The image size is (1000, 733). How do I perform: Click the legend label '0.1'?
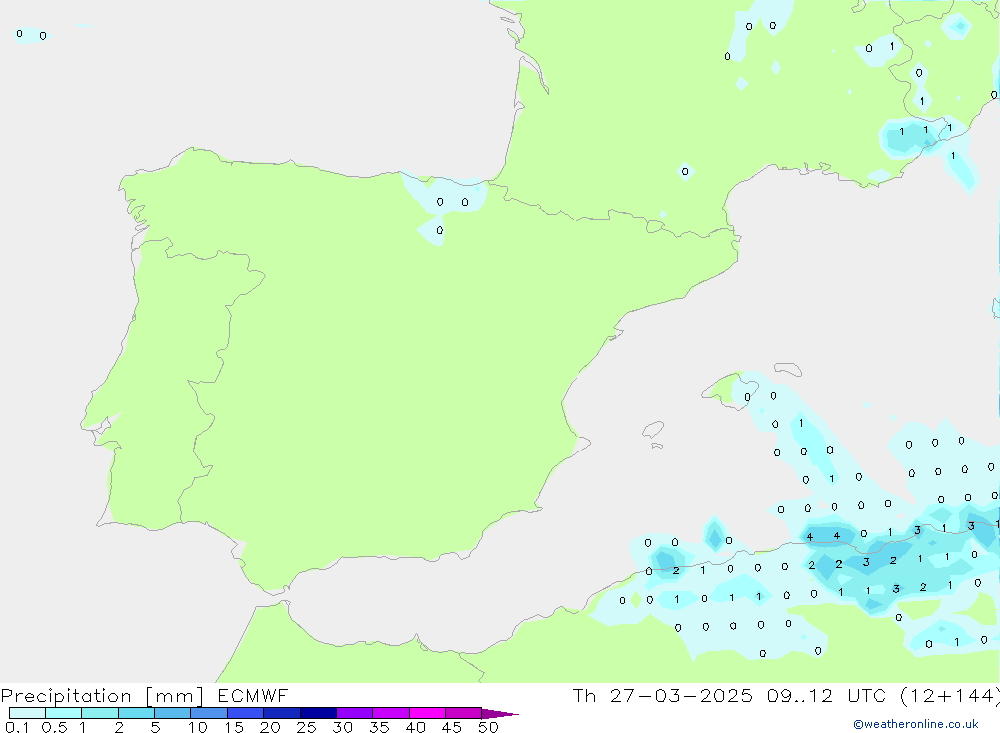click(x=17, y=727)
